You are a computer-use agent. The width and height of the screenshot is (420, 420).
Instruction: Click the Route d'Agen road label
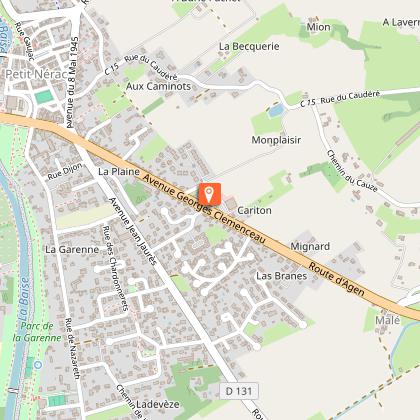(336, 279)
